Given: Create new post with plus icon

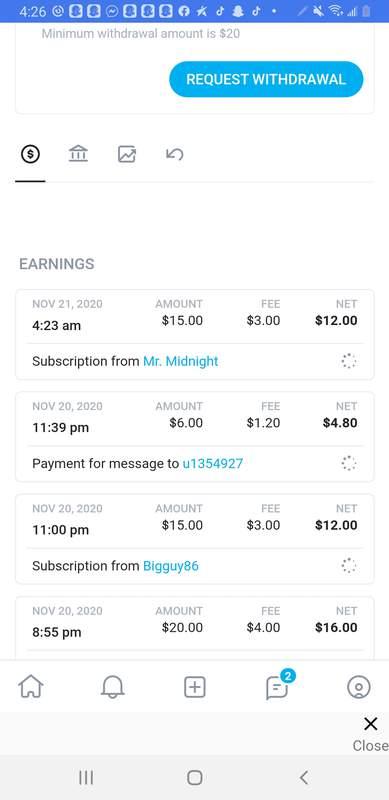Looking at the screenshot, I should [x=194, y=687].
